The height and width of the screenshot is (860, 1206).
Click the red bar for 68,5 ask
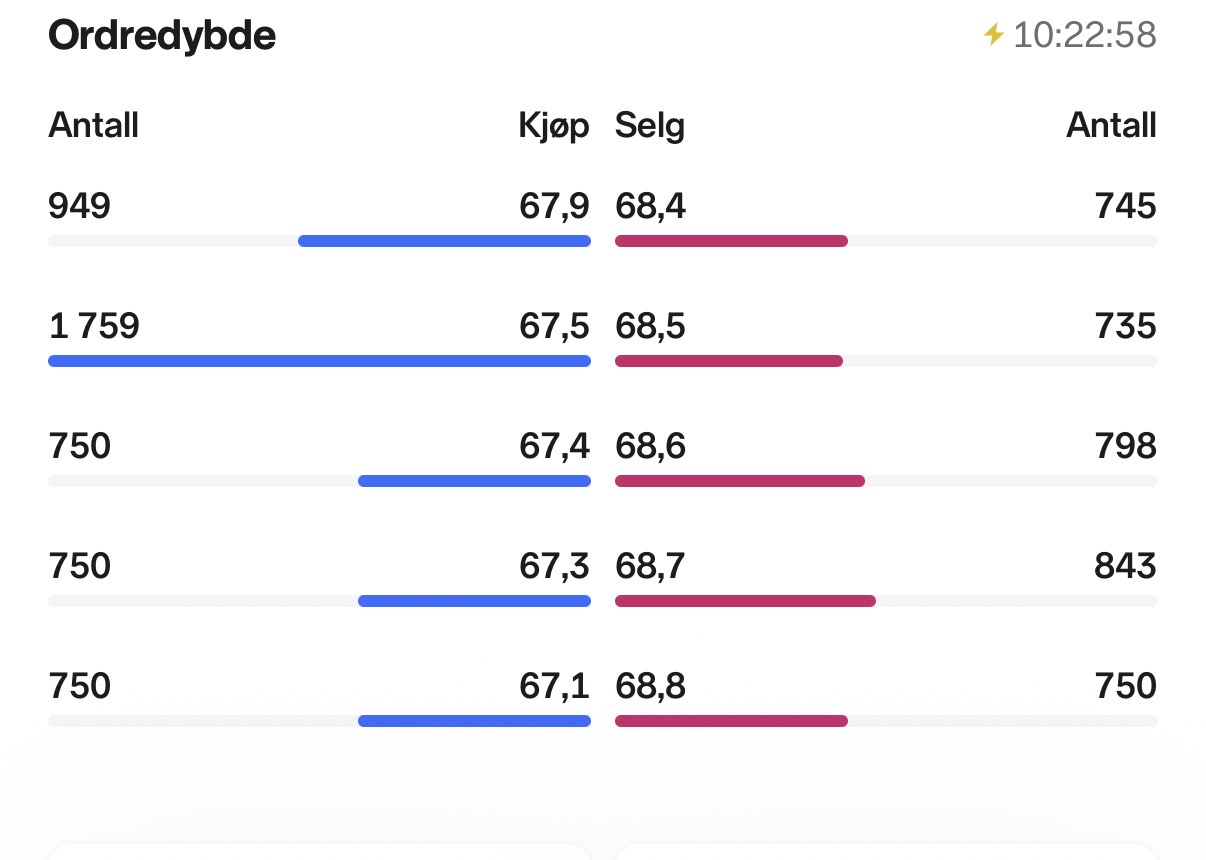coord(729,361)
